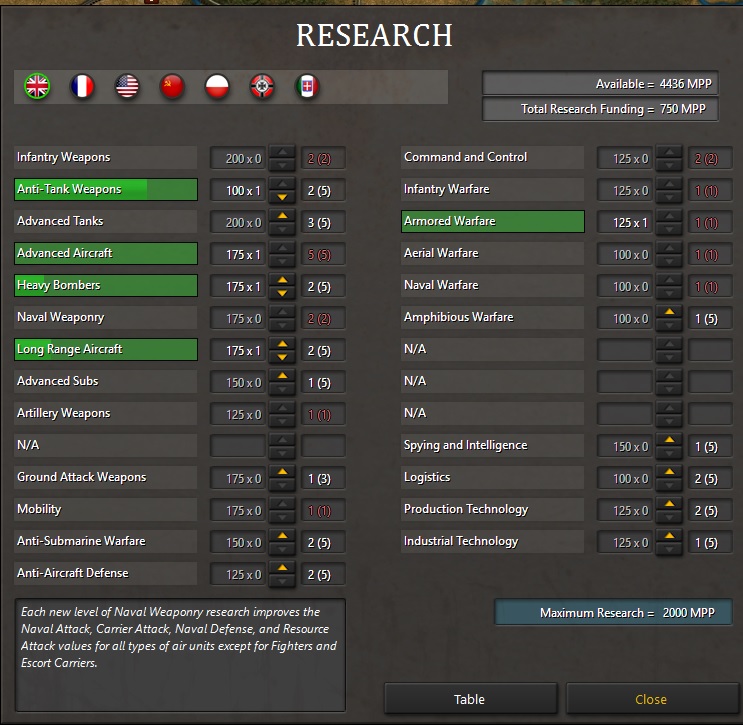Select Artillery Weapons research row
743x725 pixels.
(x=105, y=413)
